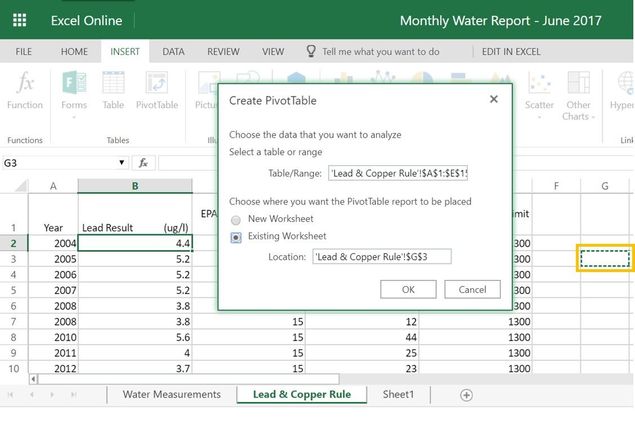Expand the Scatter chart dropdown arrow
Screen dimensions: 635x423
(x=539, y=117)
